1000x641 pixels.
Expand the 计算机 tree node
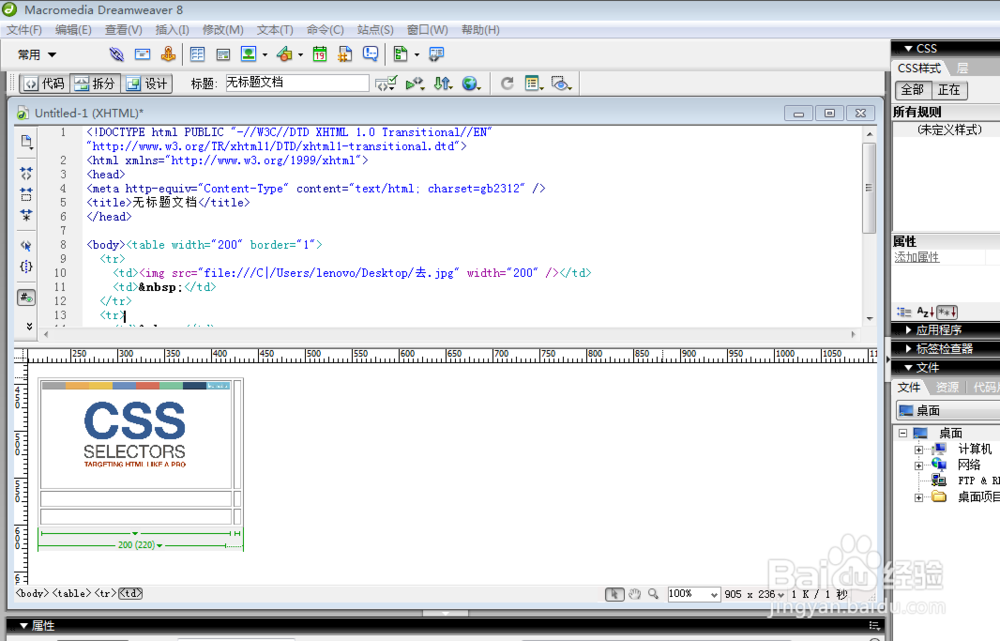918,449
